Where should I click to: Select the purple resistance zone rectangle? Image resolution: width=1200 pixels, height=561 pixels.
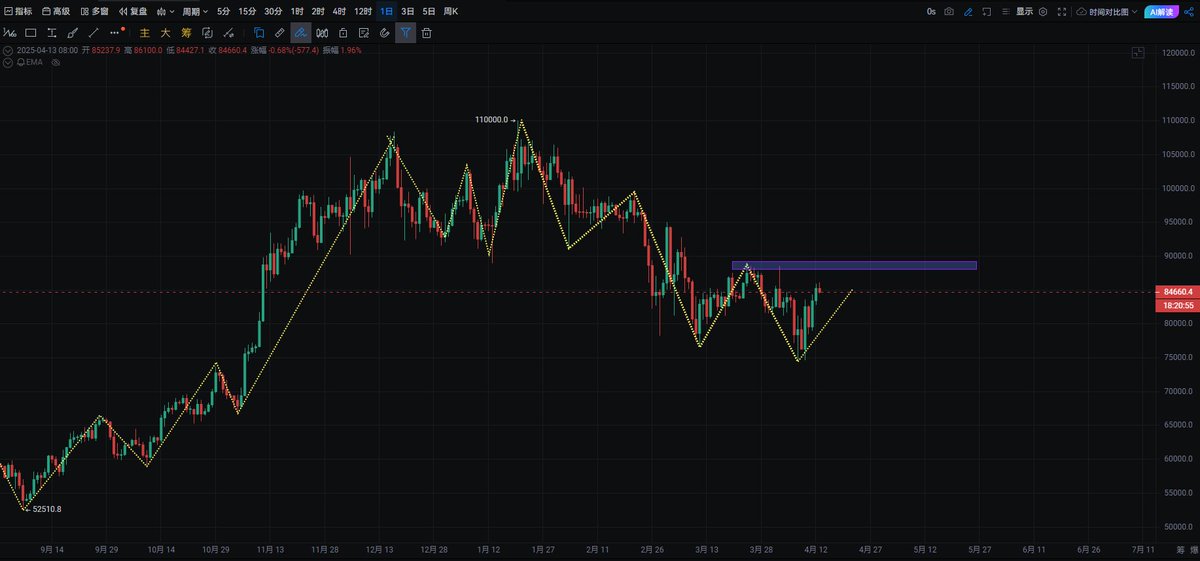click(854, 265)
